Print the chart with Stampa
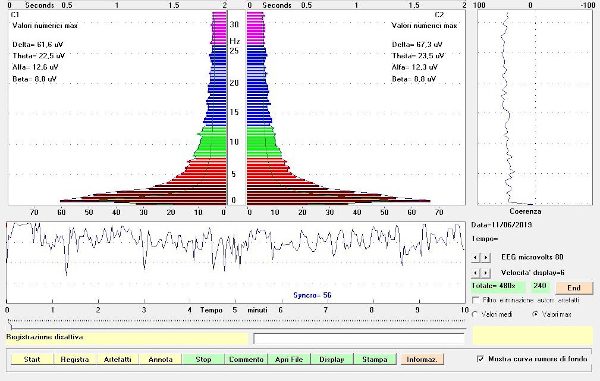 (x=375, y=359)
